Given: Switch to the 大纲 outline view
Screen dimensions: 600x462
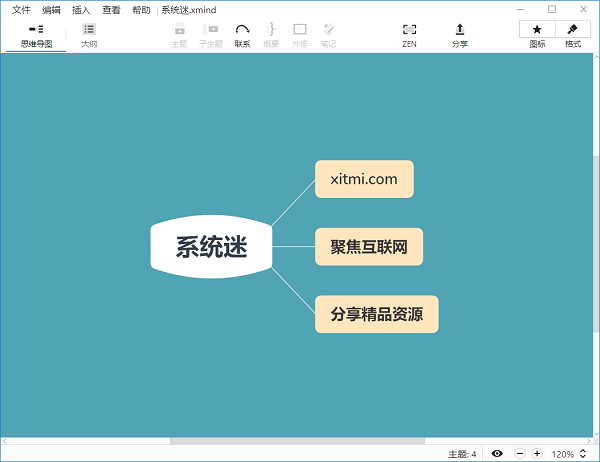Looking at the screenshot, I should pyautogui.click(x=89, y=36).
